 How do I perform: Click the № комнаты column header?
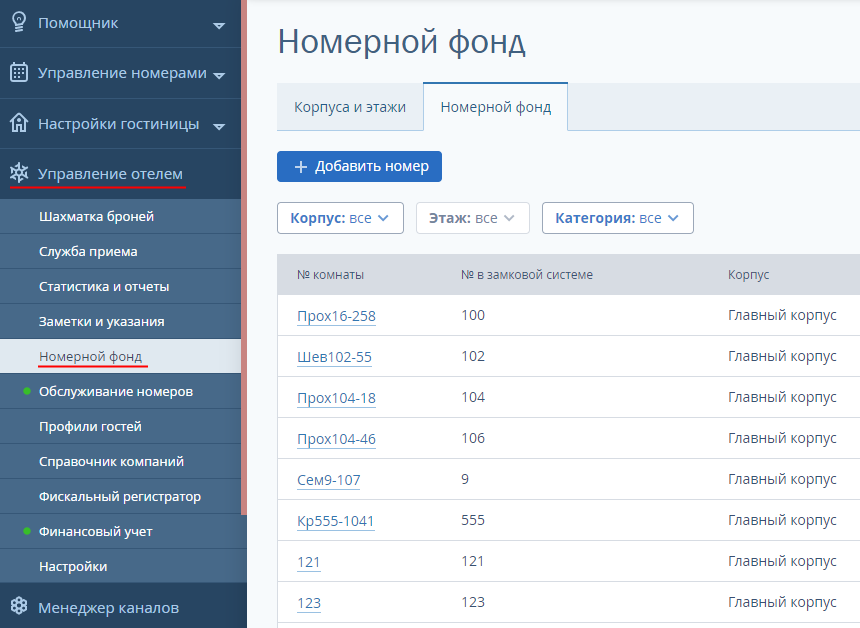330,275
